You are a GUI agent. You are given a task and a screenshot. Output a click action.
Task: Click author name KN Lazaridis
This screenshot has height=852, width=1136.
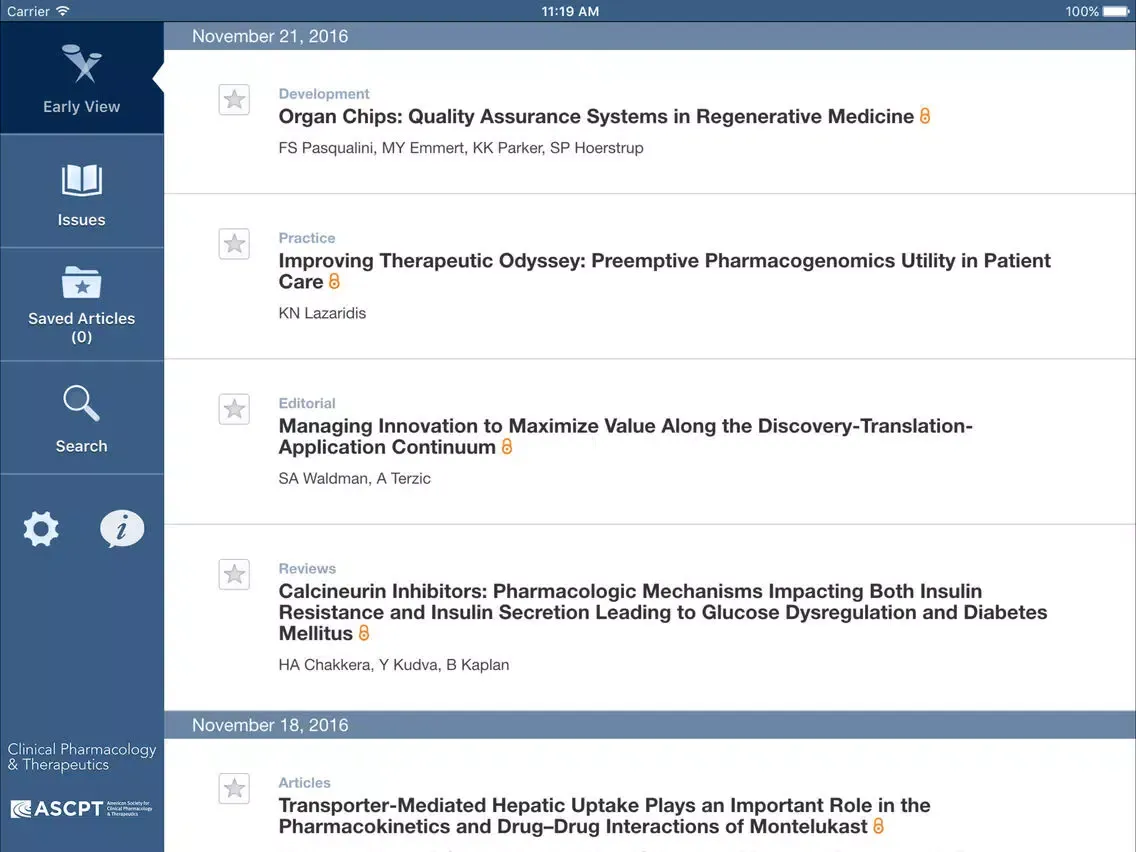point(322,312)
